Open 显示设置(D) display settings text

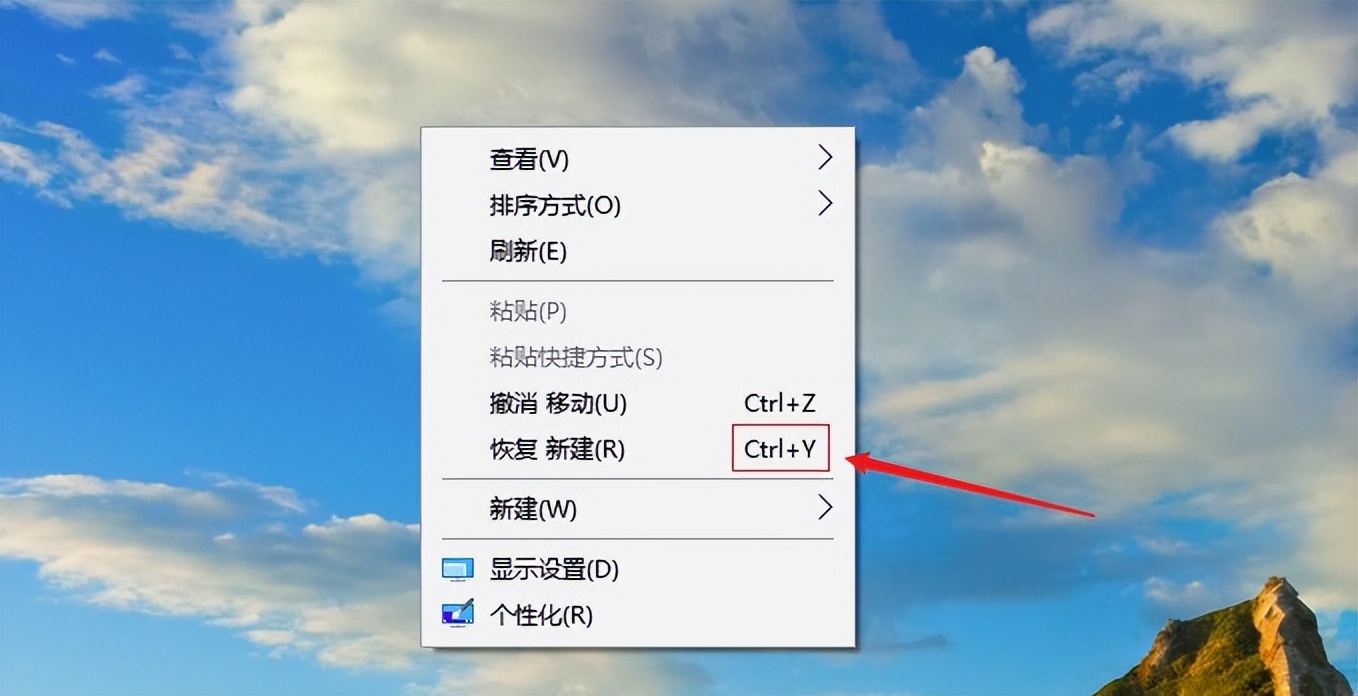(x=554, y=570)
